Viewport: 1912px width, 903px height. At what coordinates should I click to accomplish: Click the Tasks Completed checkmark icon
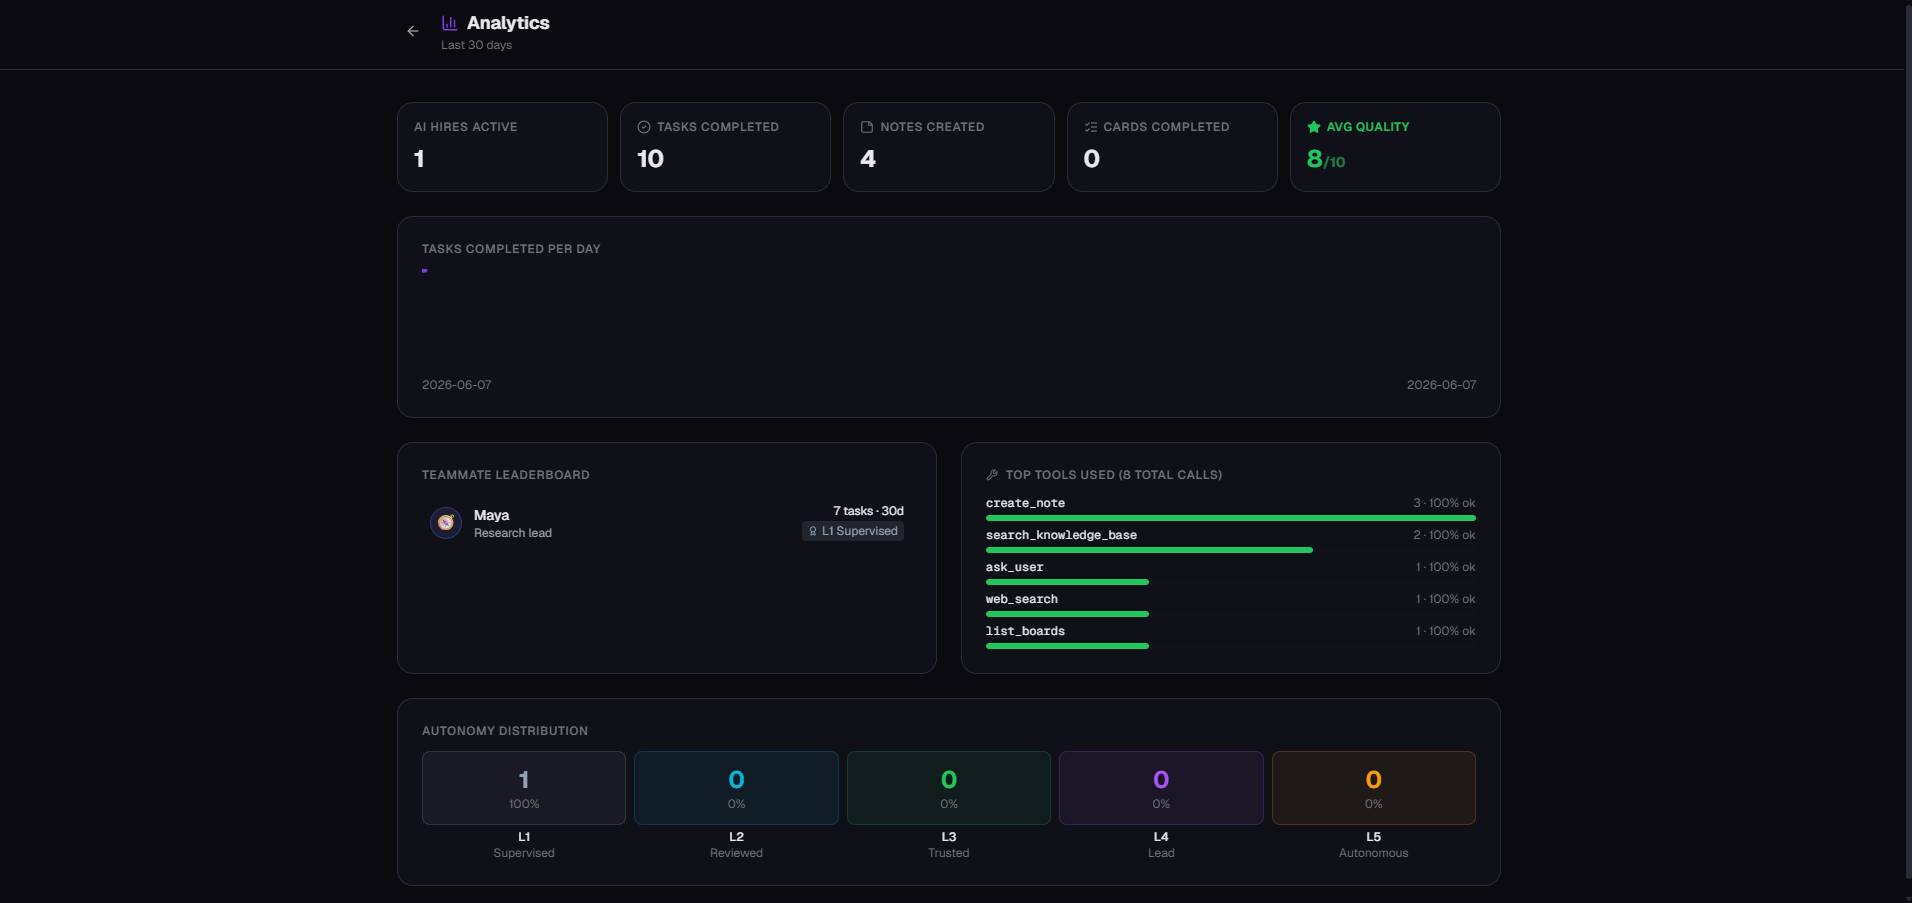tap(644, 127)
